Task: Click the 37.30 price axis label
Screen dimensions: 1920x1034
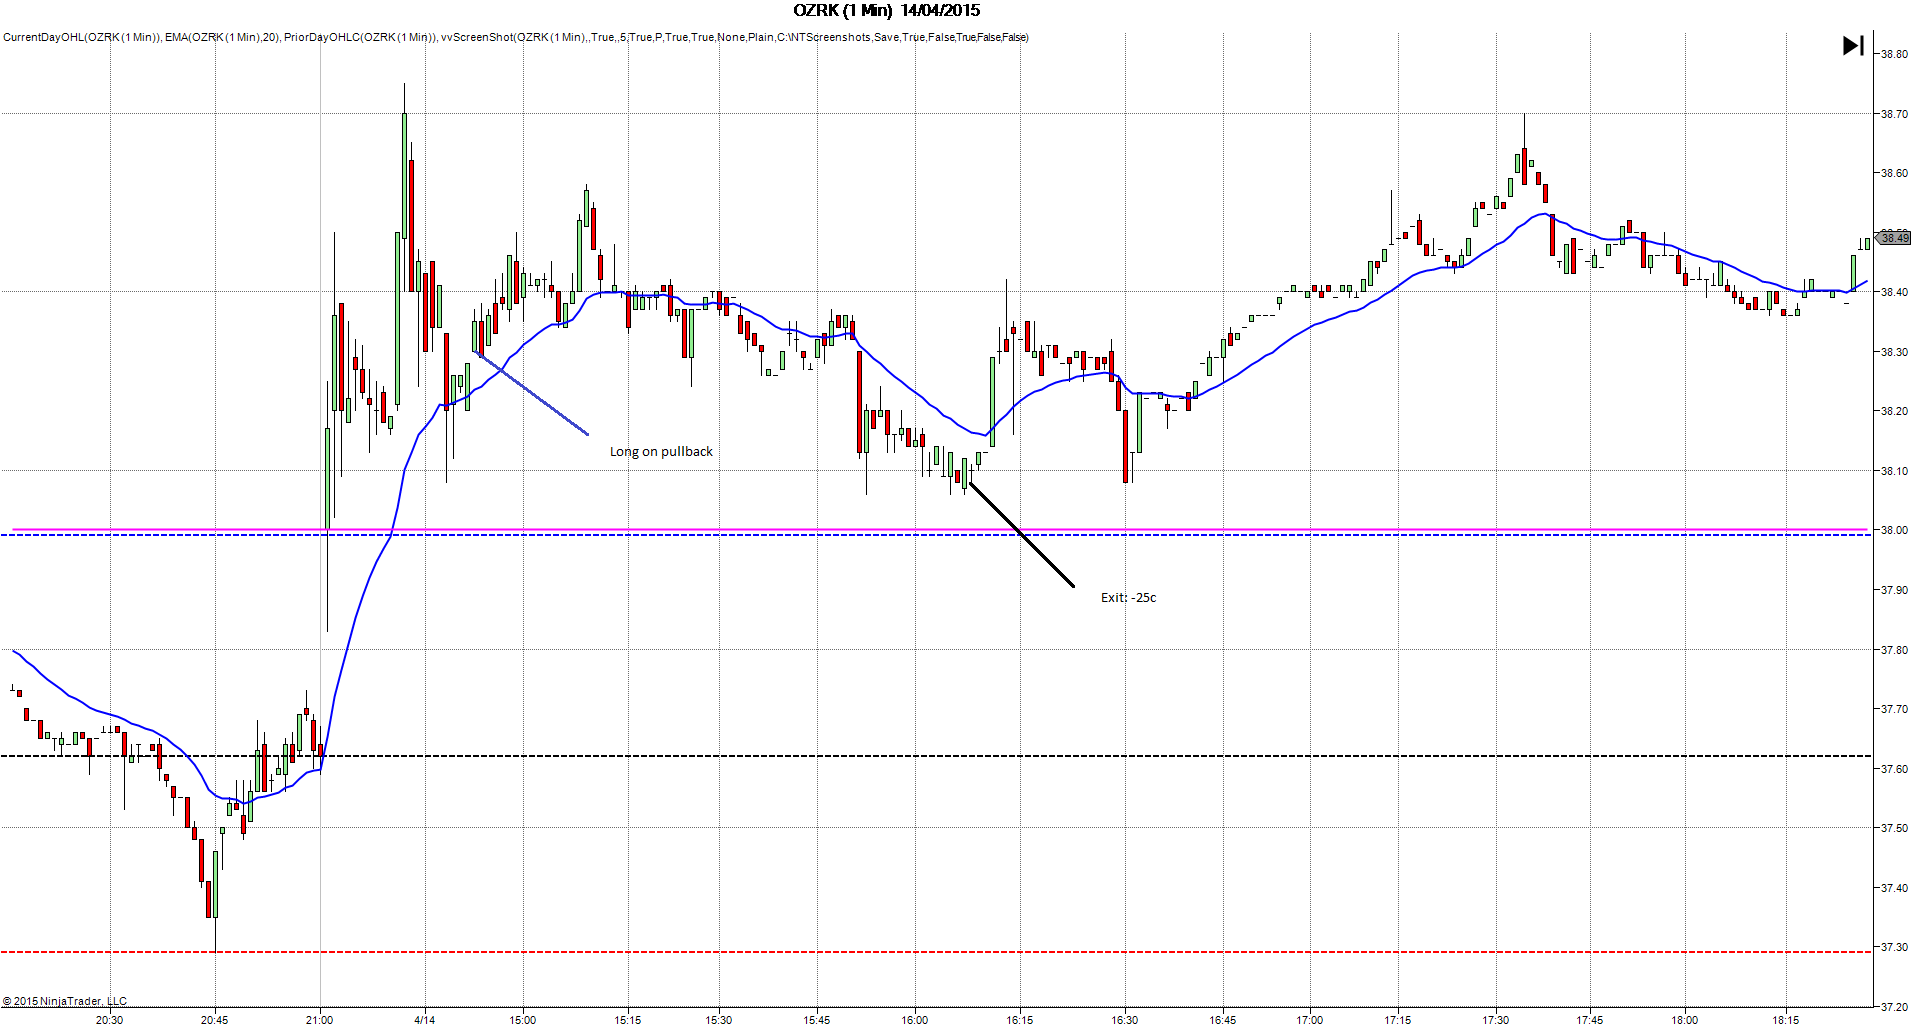Action: coord(1894,947)
